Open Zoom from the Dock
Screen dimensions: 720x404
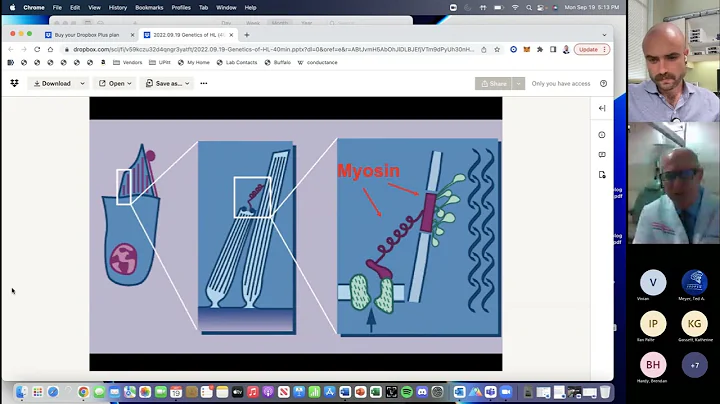point(506,392)
